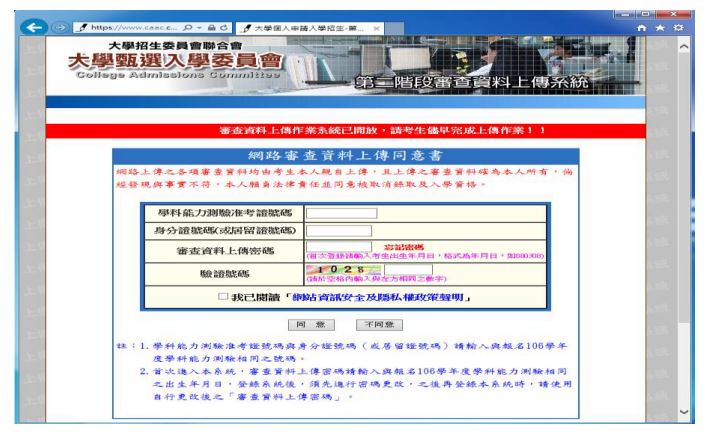Viewport: 715px width, 445px height.
Task: Click the red 忘記密碼 link
Action: coord(404,247)
